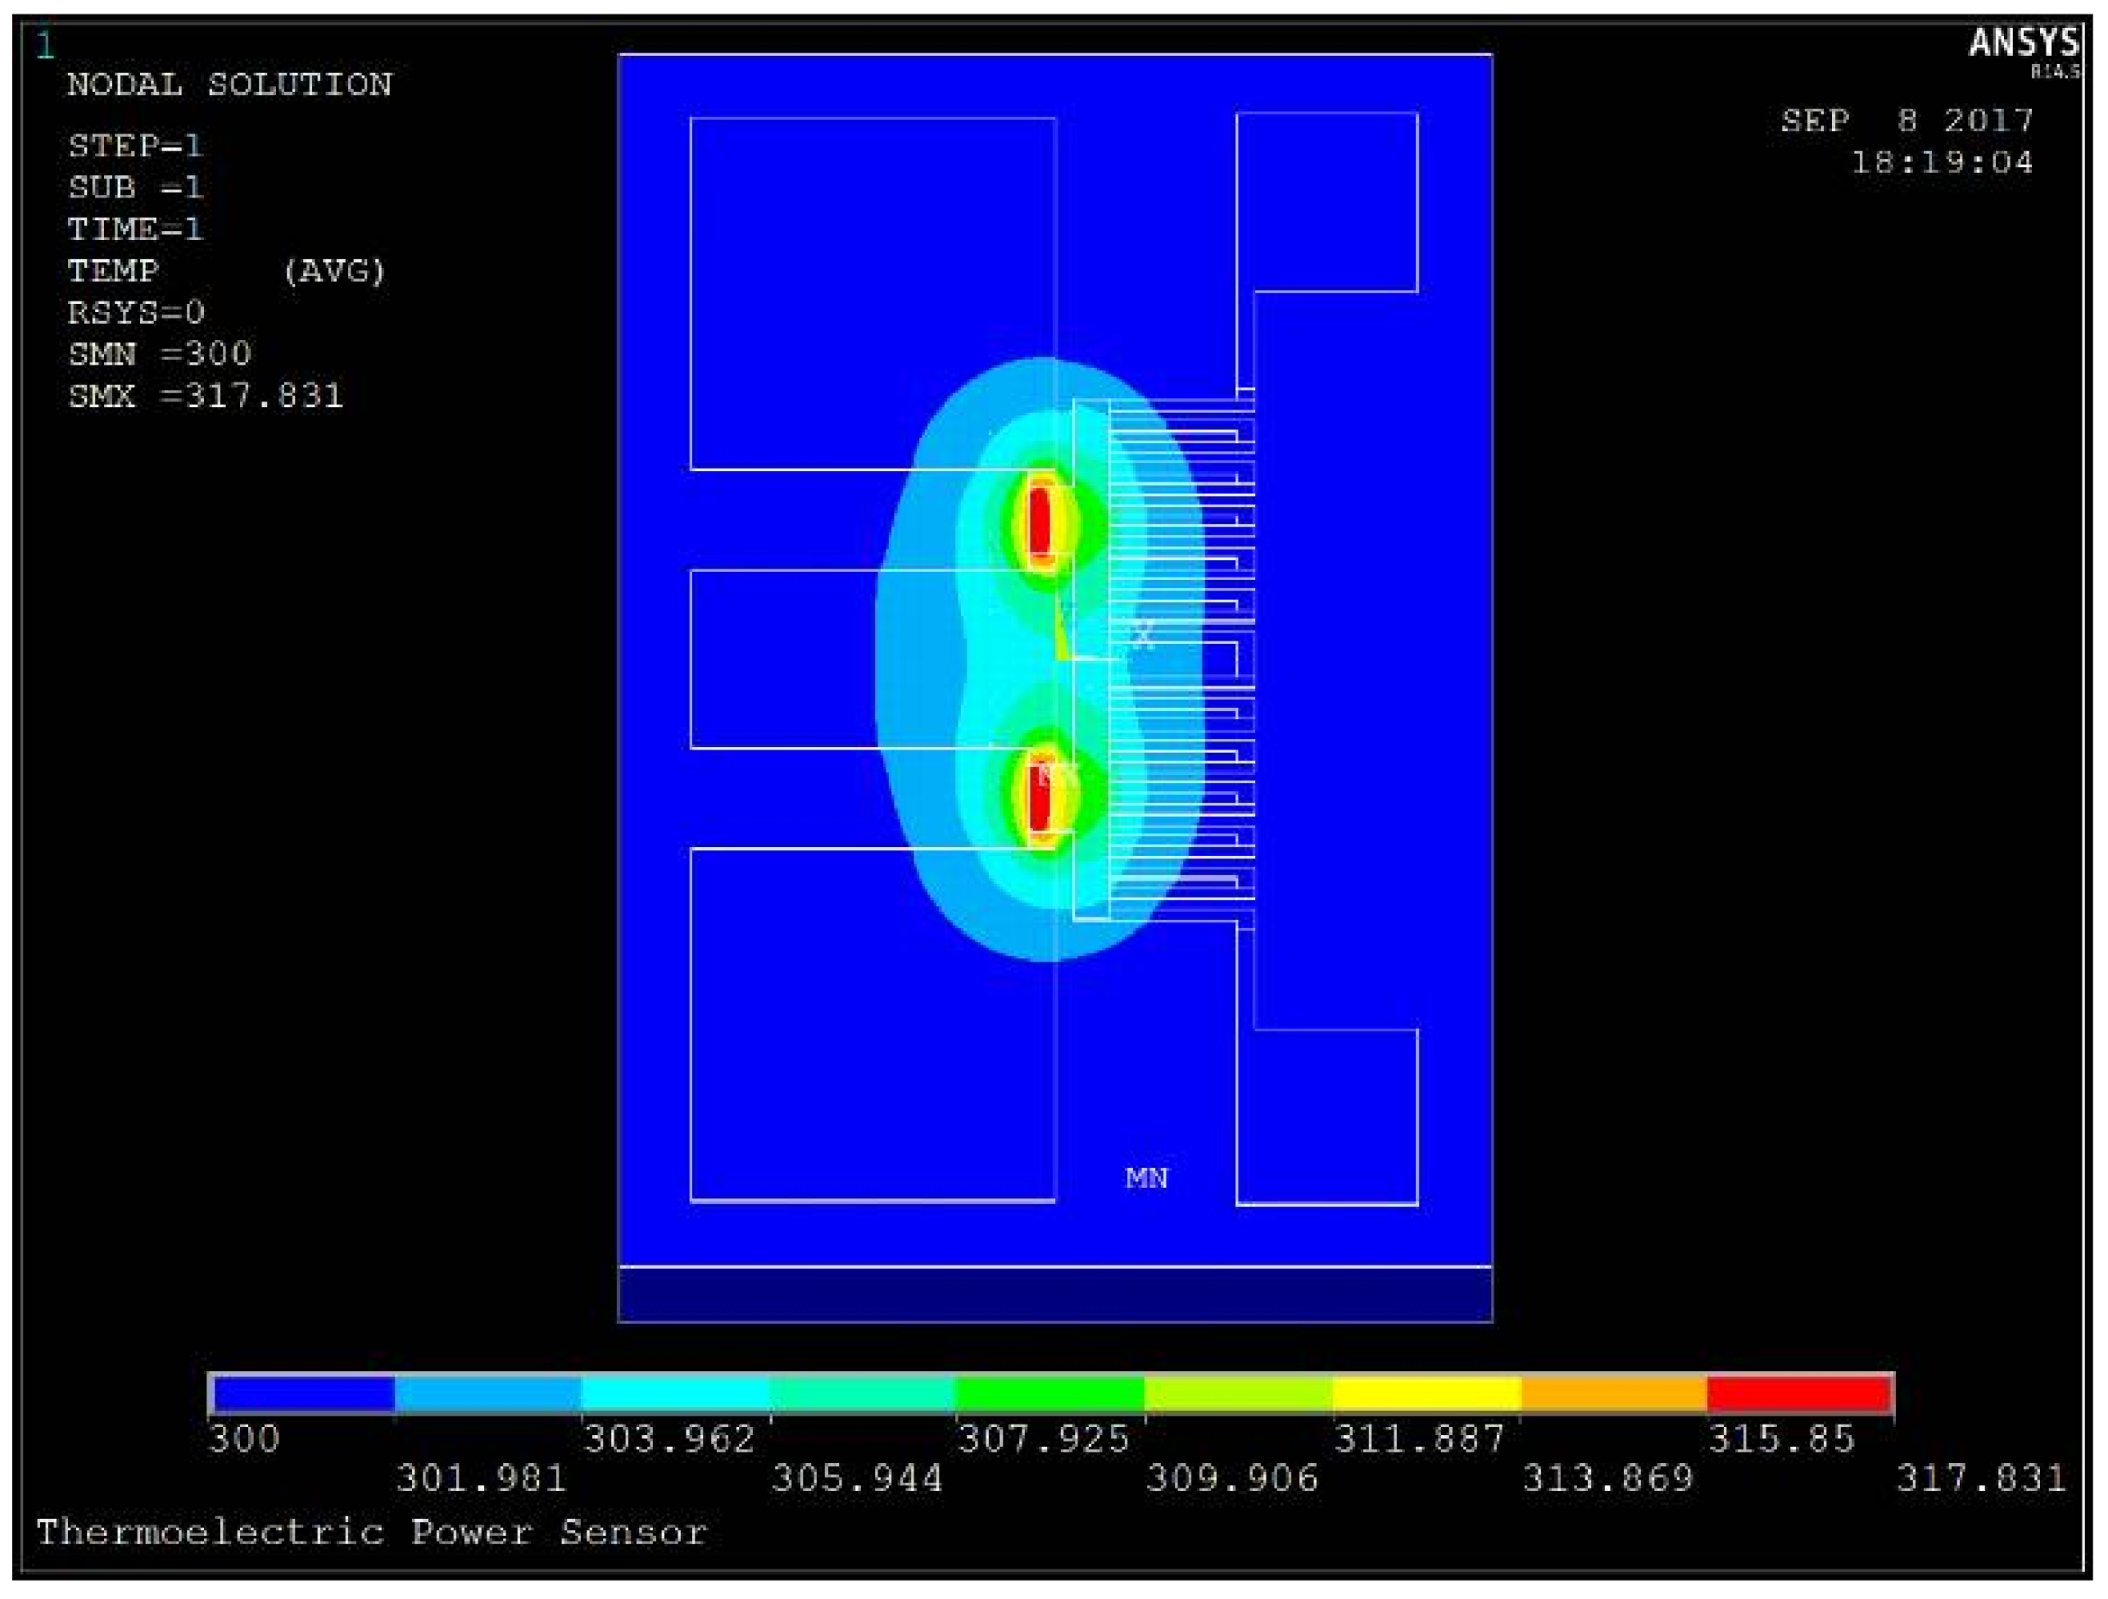2108x1599 pixels.
Task: Click the red legend color band
Action: 1799,1393
